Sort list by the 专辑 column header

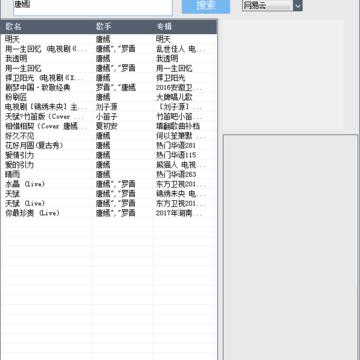164,26
